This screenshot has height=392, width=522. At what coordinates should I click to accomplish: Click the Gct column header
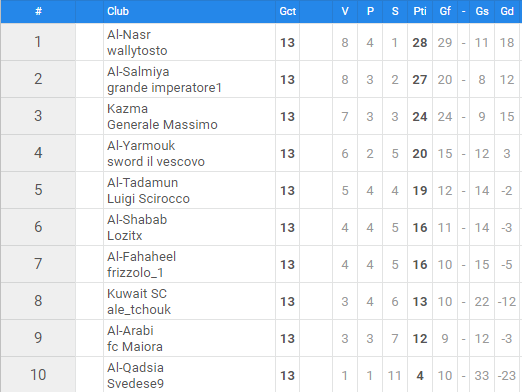pyautogui.click(x=288, y=11)
